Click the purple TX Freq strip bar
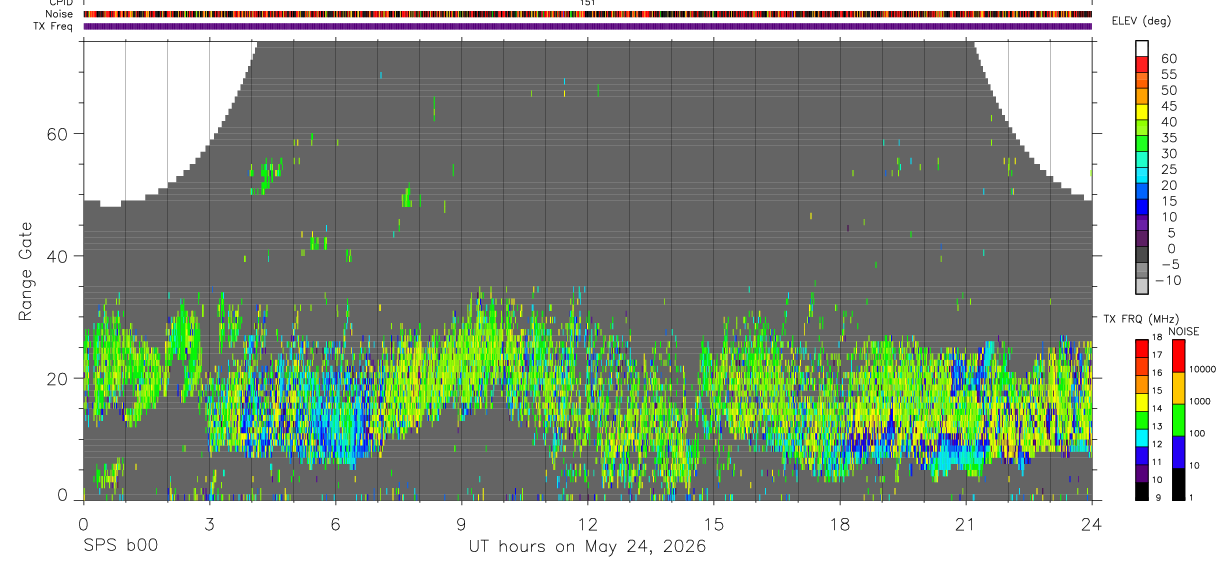The width and height of the screenshot is (1228, 567). (x=588, y=26)
